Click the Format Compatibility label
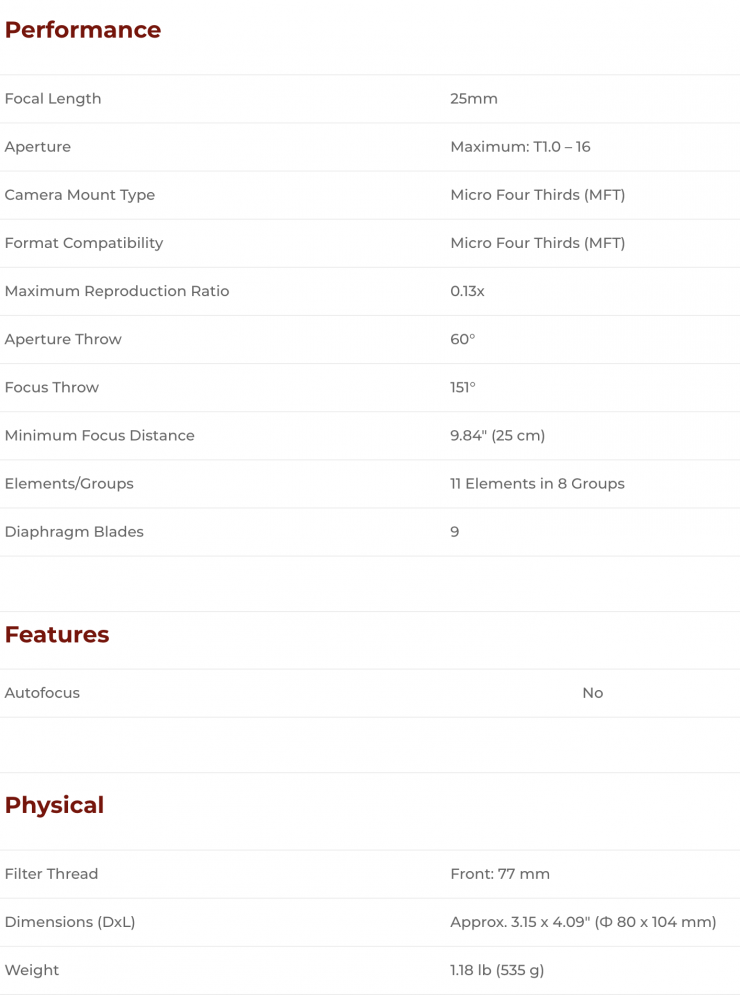This screenshot has width=740, height=995. click(x=84, y=243)
